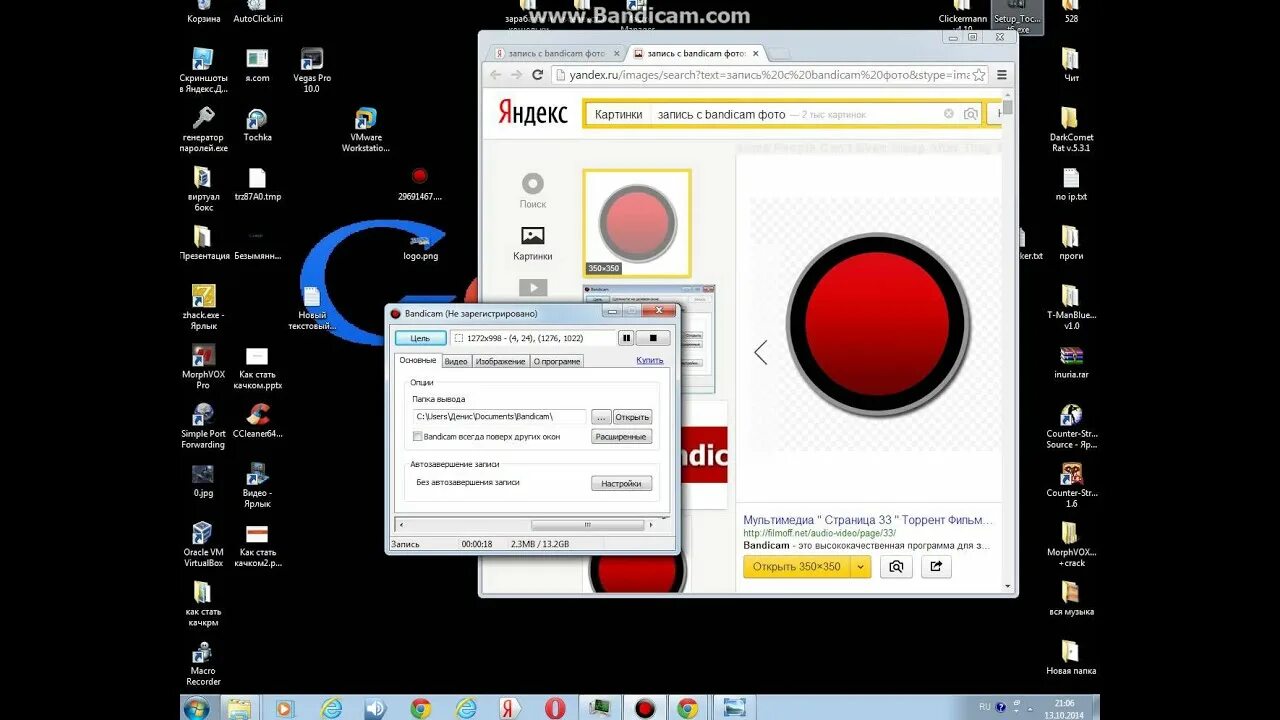Open the Opera browser taskbar icon
1280x720 pixels.
tap(555, 708)
